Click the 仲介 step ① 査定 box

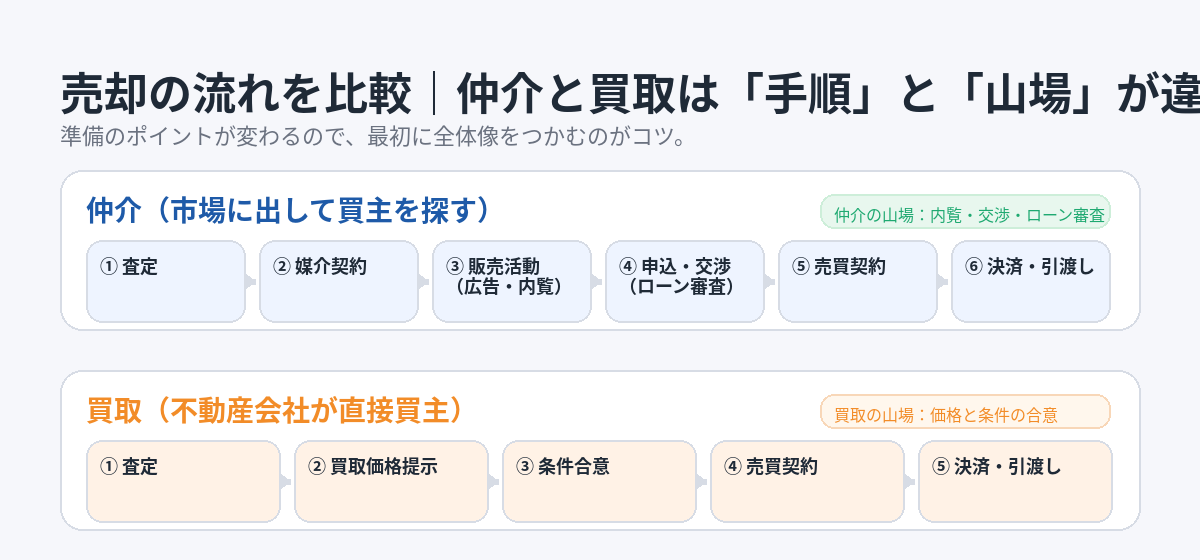click(166, 281)
